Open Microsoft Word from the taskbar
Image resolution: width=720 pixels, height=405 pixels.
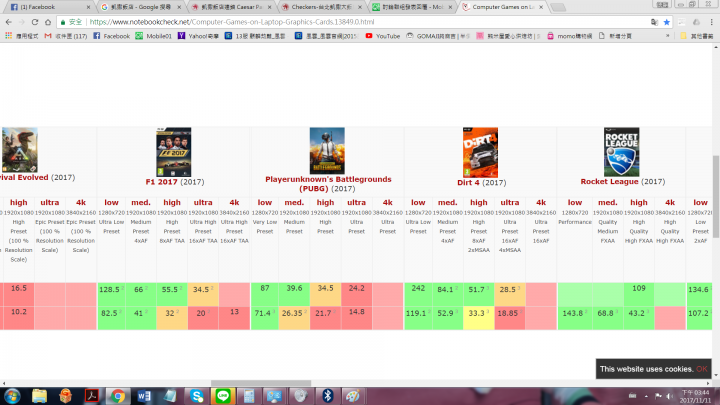point(144,396)
